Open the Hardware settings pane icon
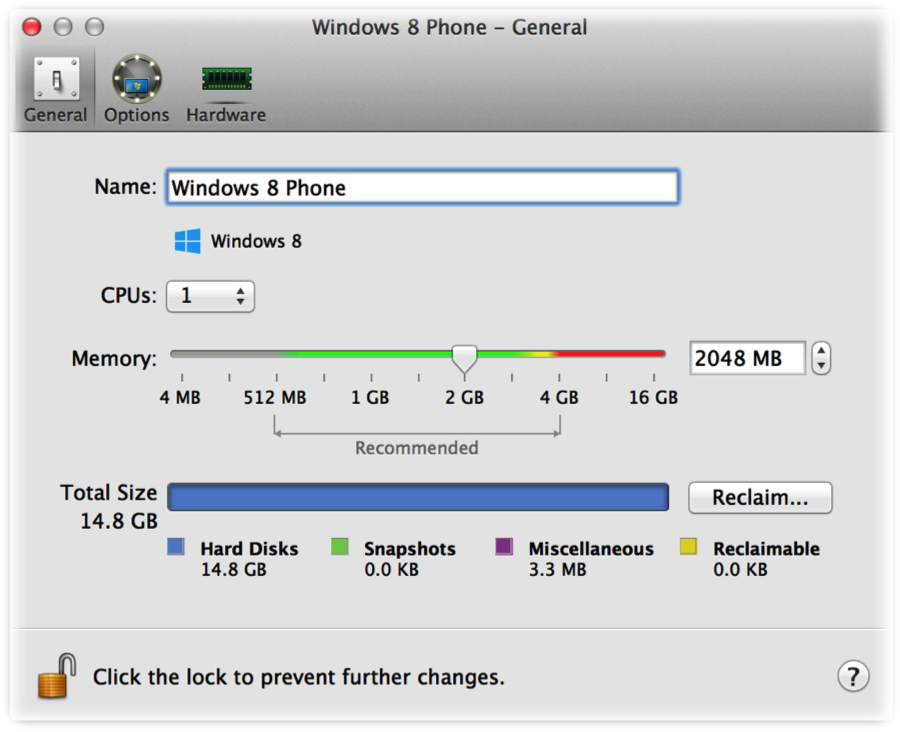900x732 pixels. (x=227, y=79)
